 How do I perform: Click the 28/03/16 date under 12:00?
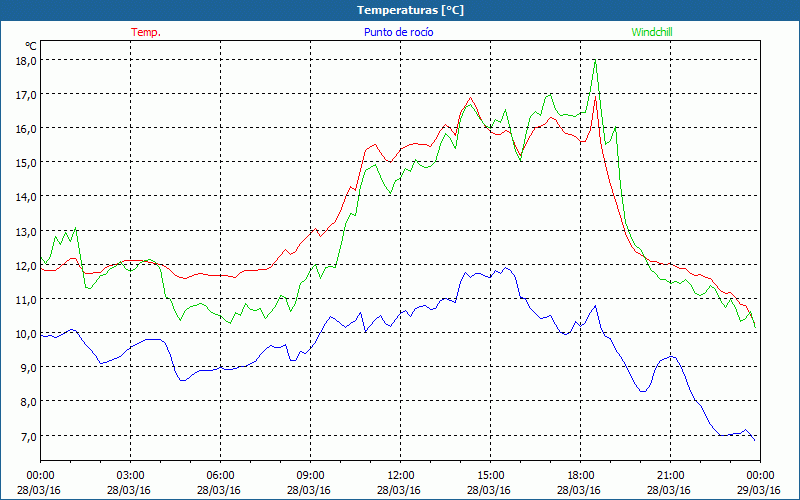point(399,490)
